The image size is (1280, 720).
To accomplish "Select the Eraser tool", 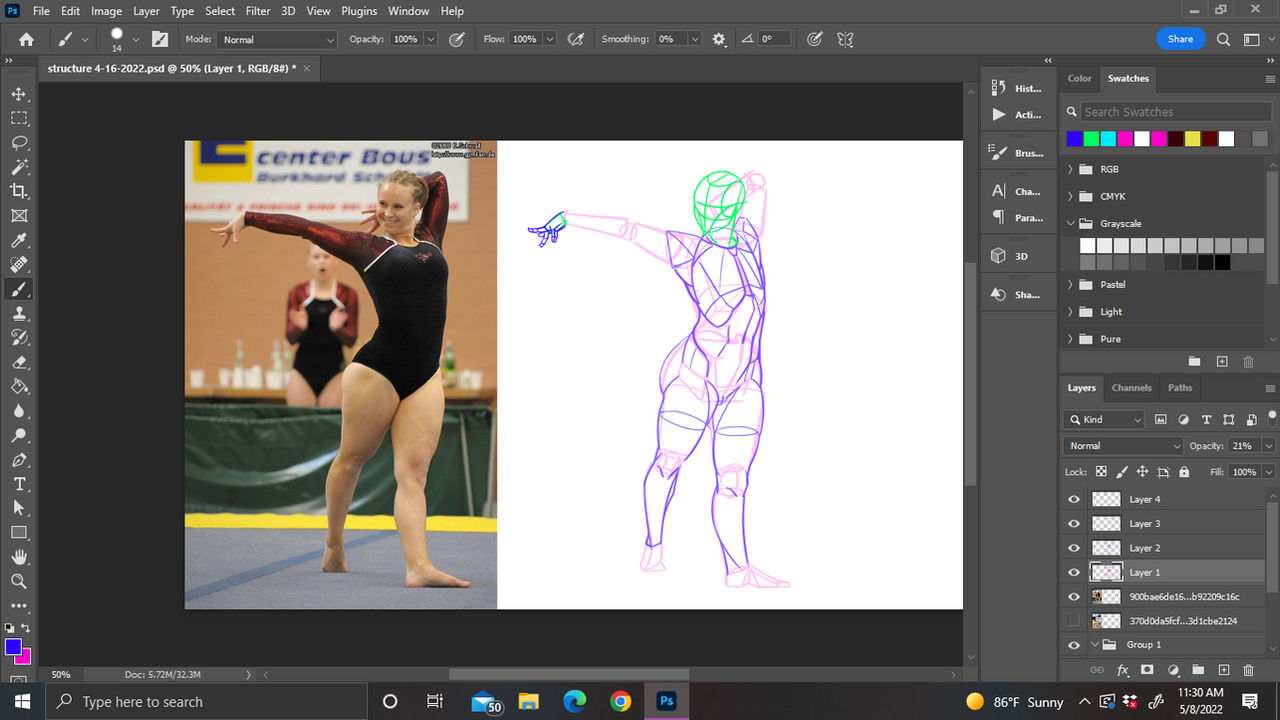I will point(19,362).
